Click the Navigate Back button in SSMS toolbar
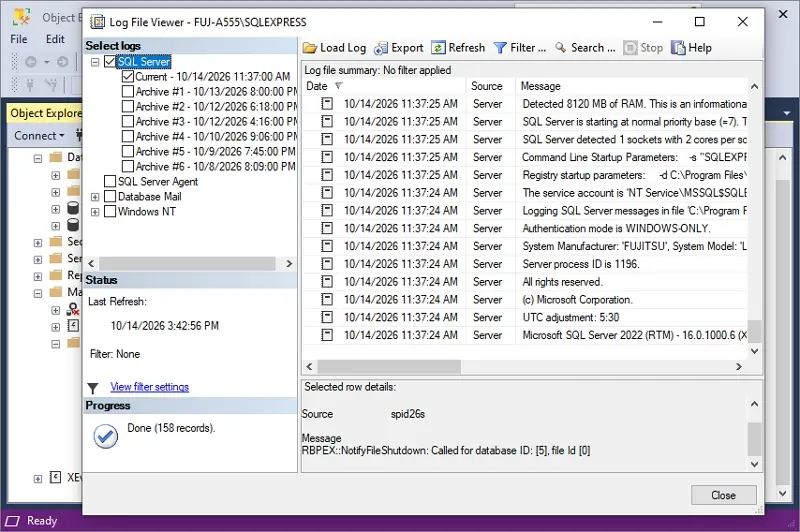The image size is (800, 532). point(31,62)
